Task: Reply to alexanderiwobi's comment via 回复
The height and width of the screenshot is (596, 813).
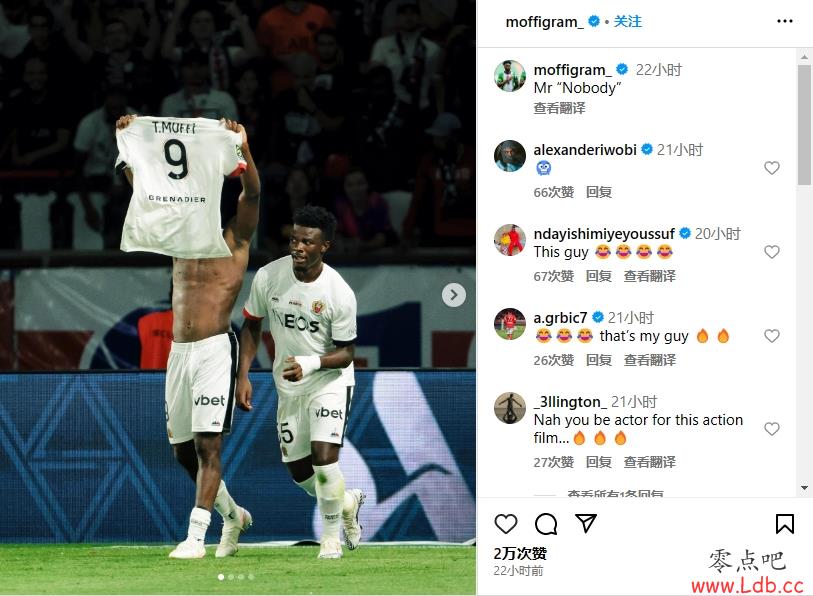Action: 598,192
